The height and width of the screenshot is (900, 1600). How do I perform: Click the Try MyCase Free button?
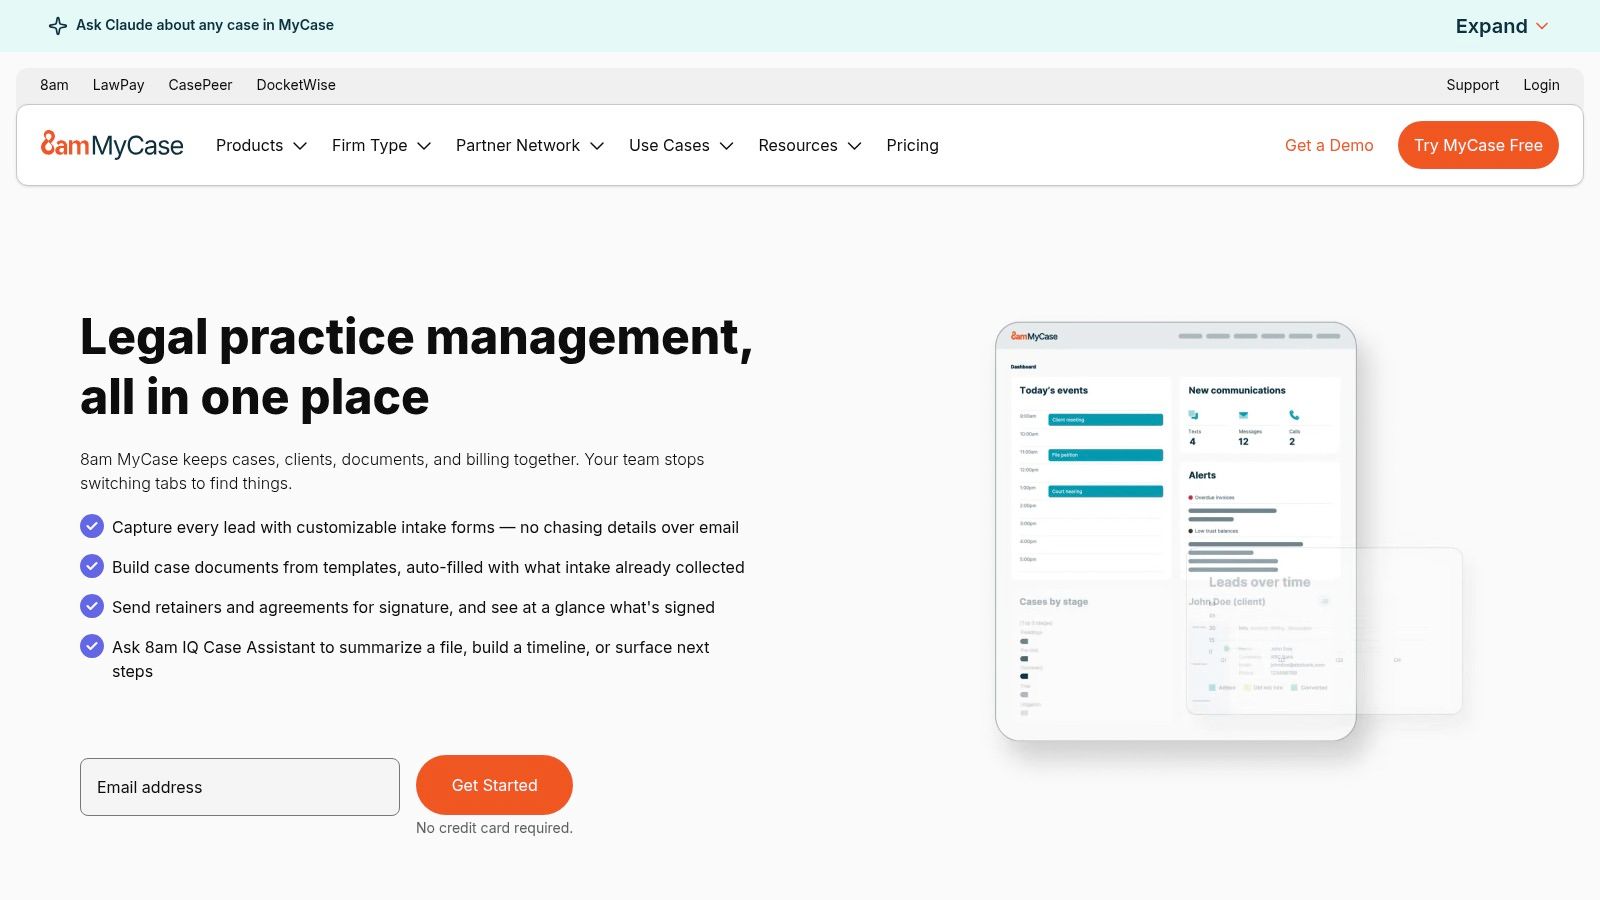(x=1478, y=145)
